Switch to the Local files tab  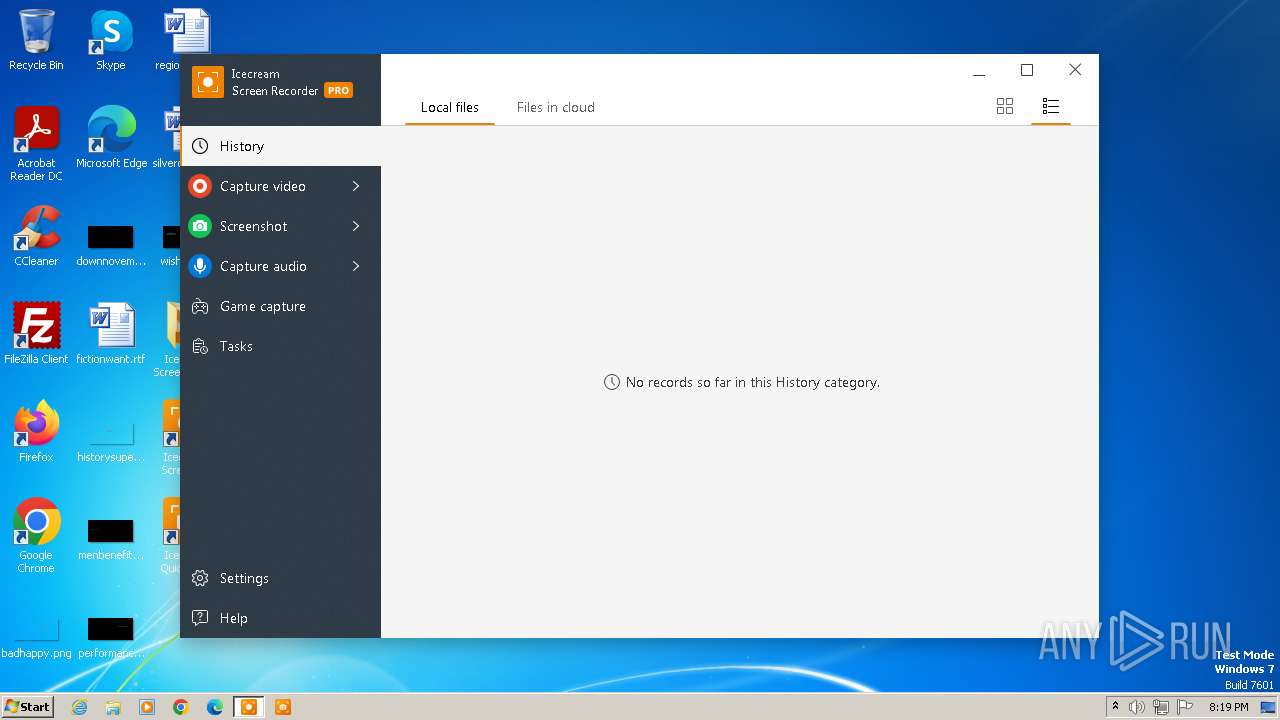click(449, 107)
